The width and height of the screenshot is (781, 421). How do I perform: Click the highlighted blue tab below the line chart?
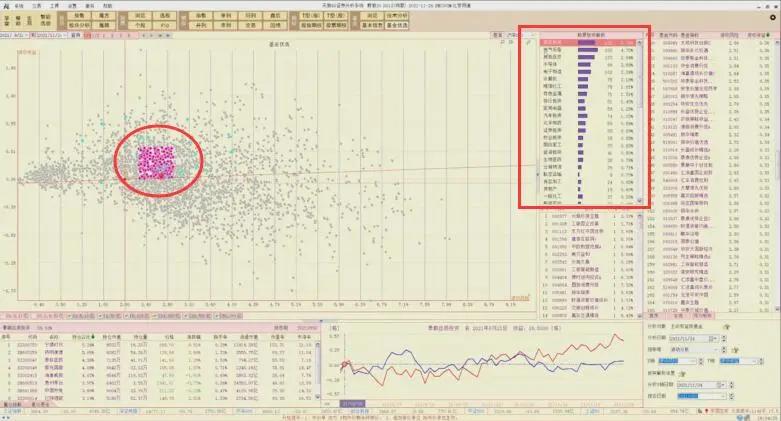tap(353, 404)
